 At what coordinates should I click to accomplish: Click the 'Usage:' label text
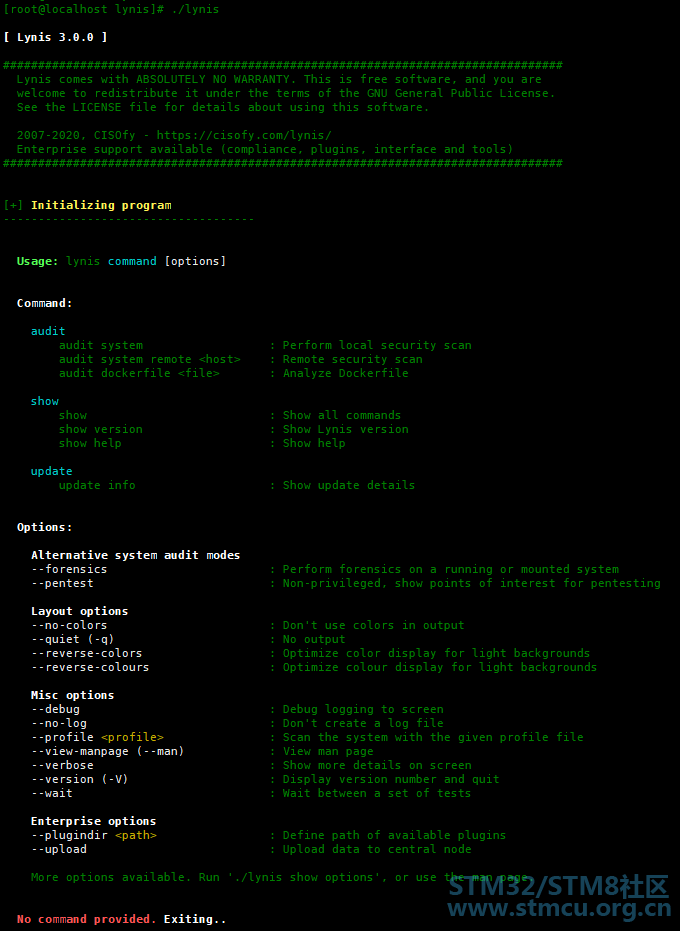click(x=37, y=261)
